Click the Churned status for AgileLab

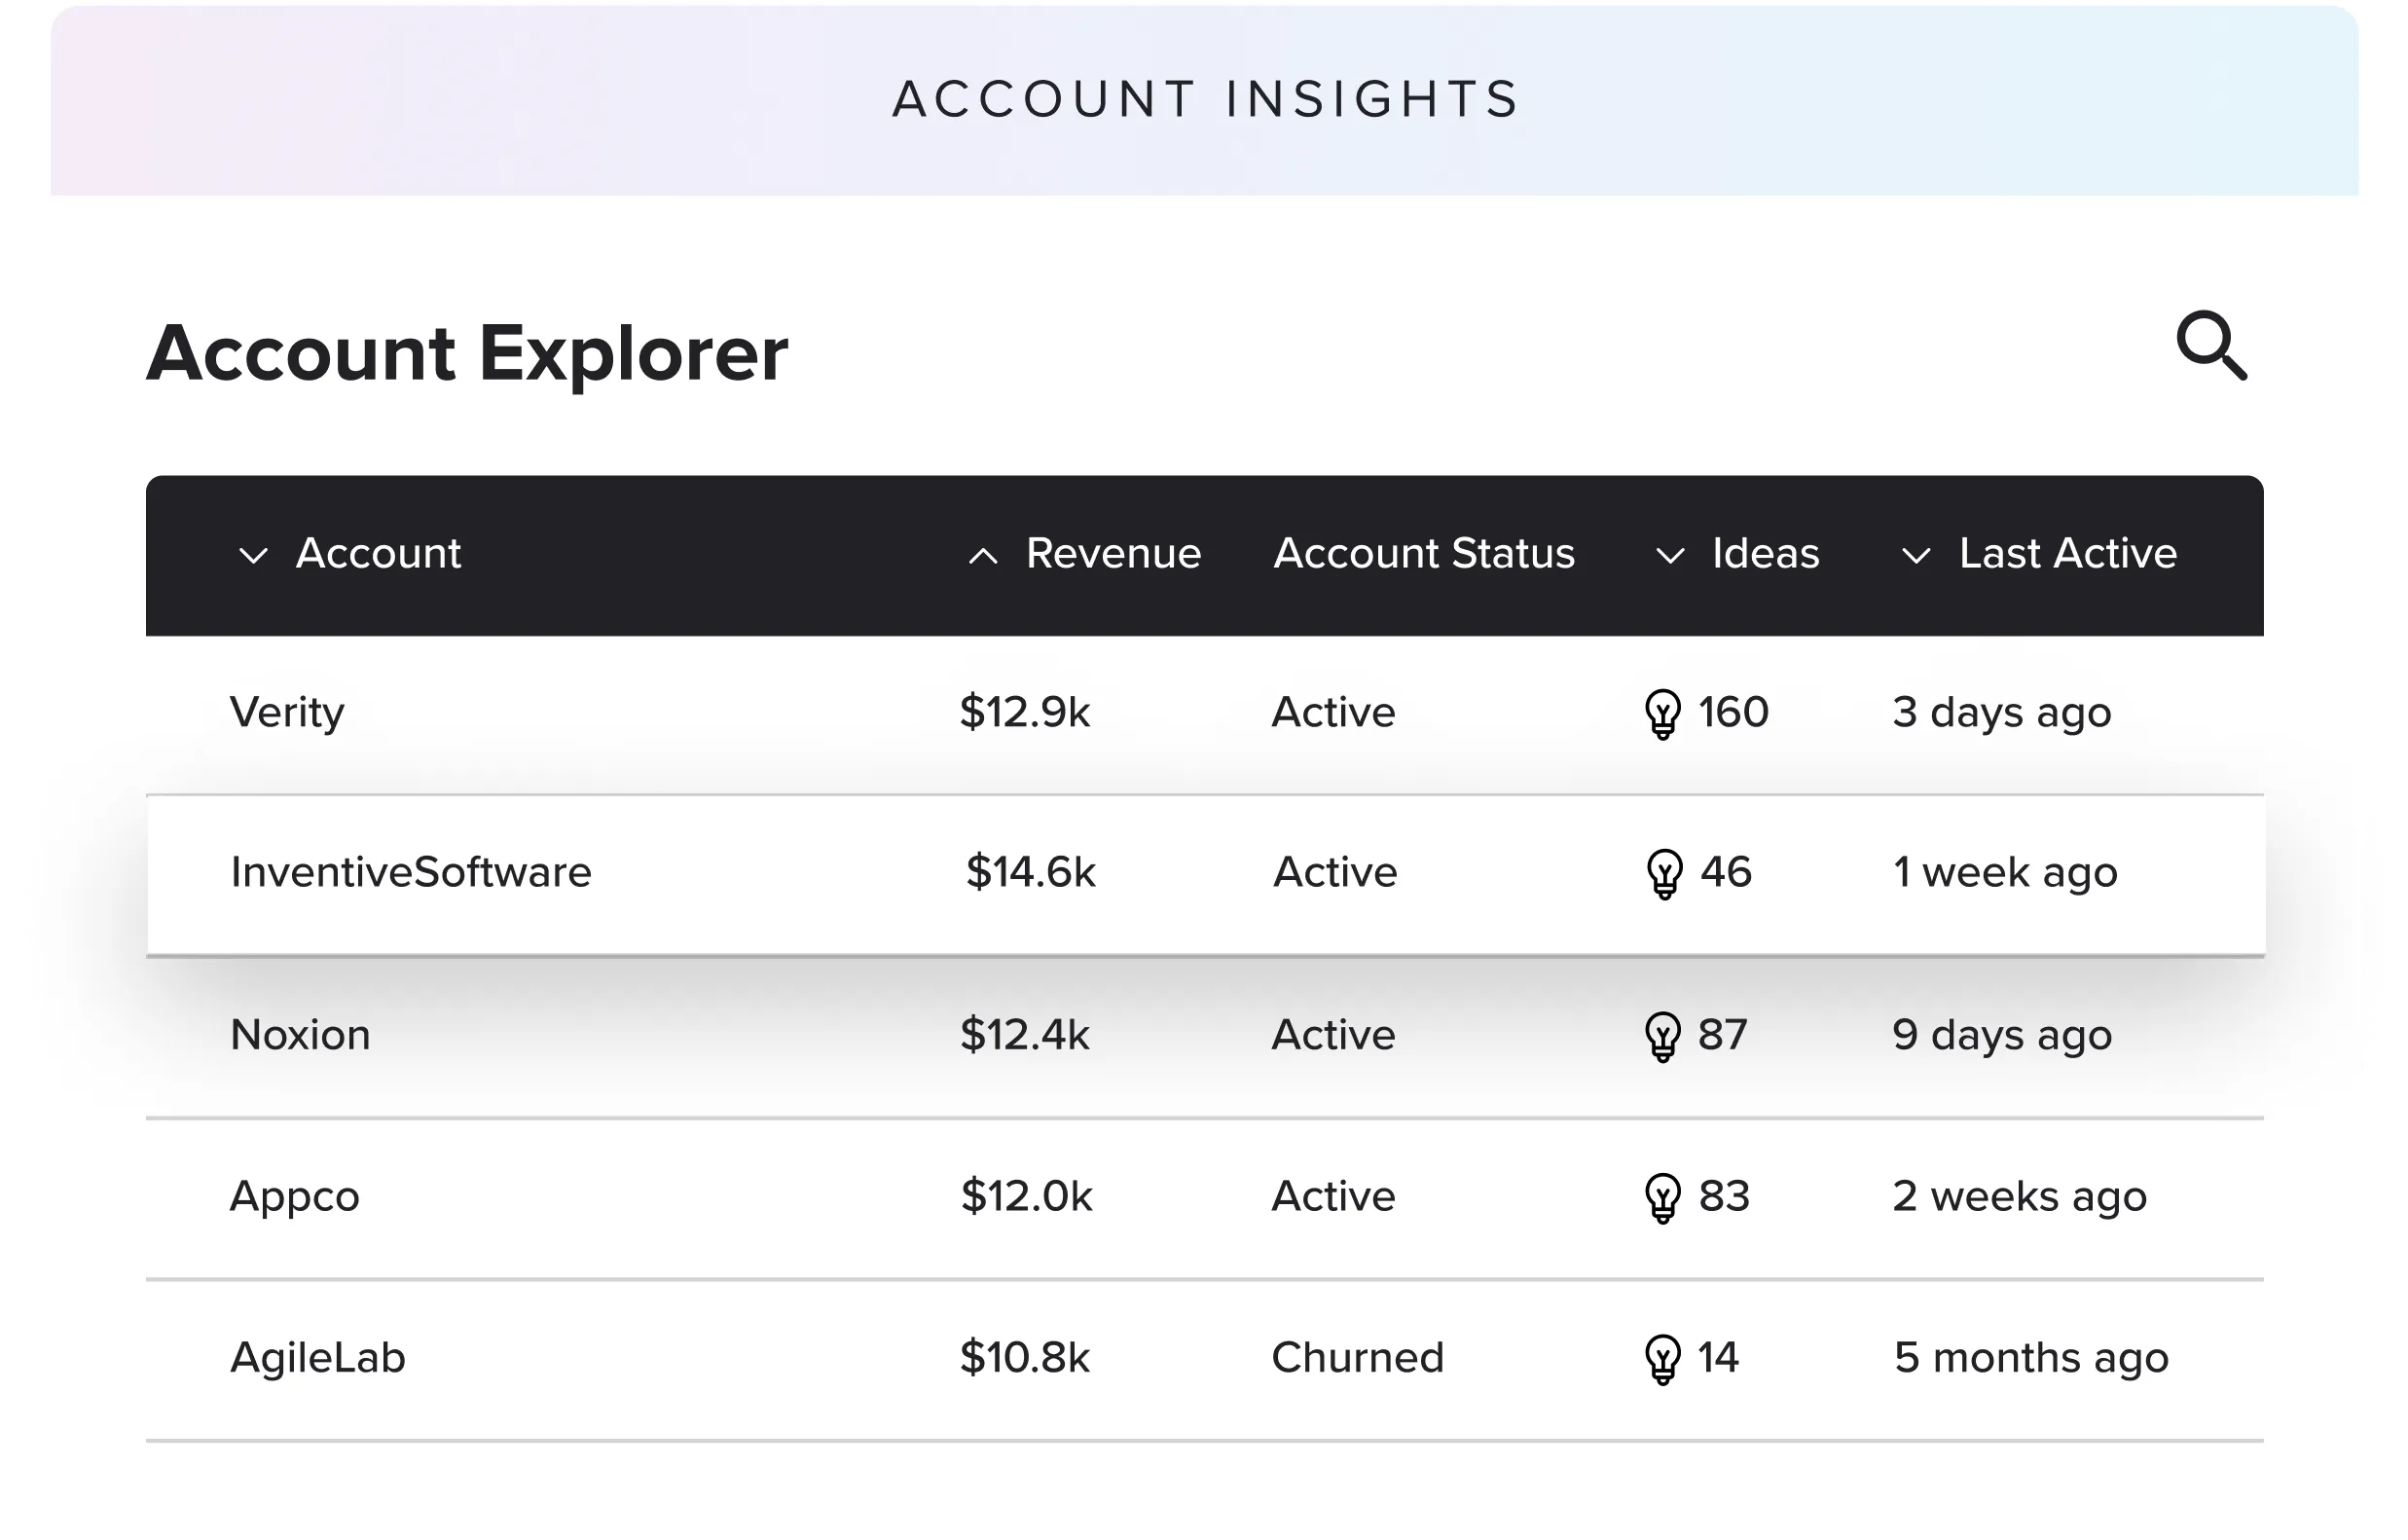(x=1357, y=1358)
